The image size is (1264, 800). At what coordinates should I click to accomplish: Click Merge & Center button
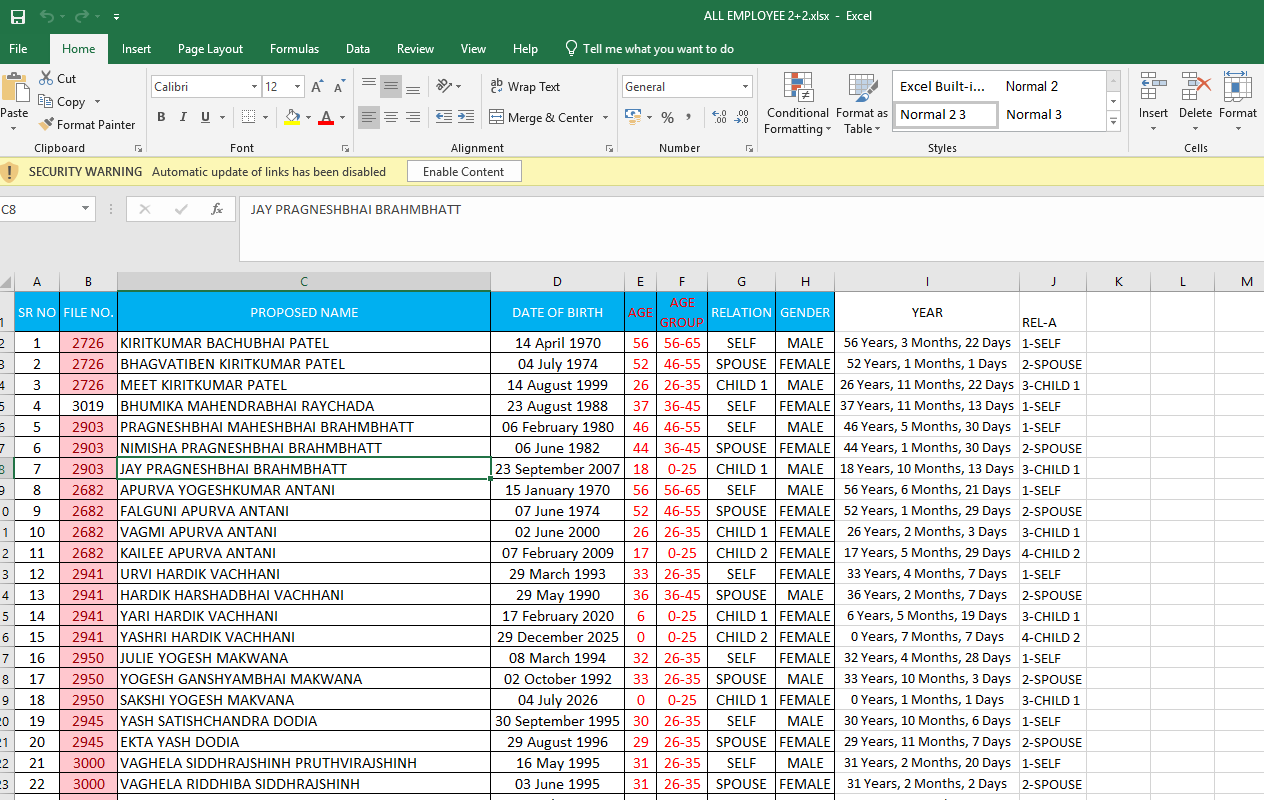(542, 117)
